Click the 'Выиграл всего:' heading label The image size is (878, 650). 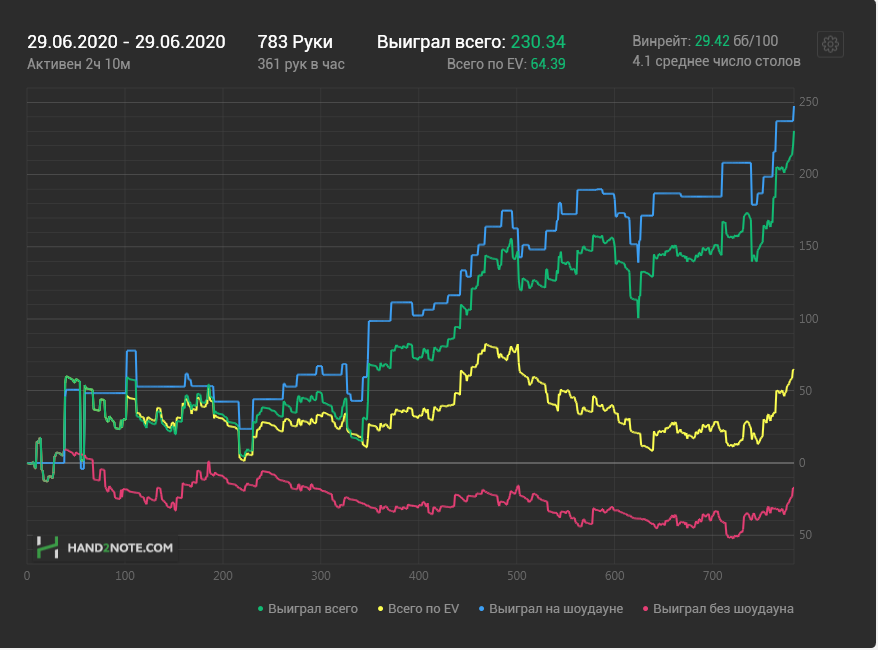[441, 42]
